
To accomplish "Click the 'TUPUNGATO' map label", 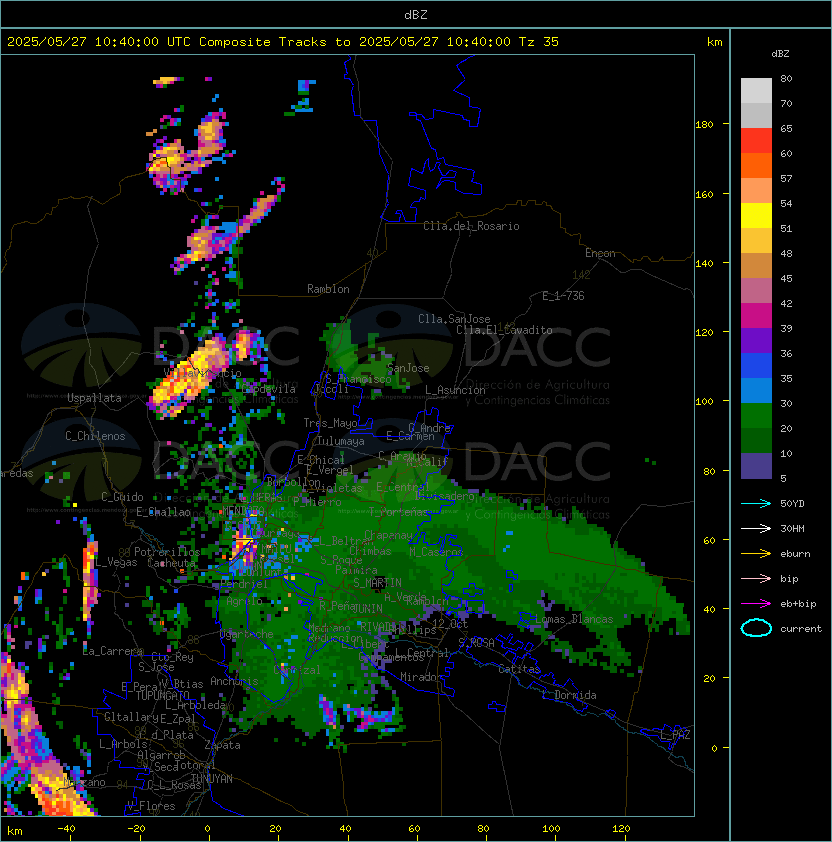I will tap(162, 696).
